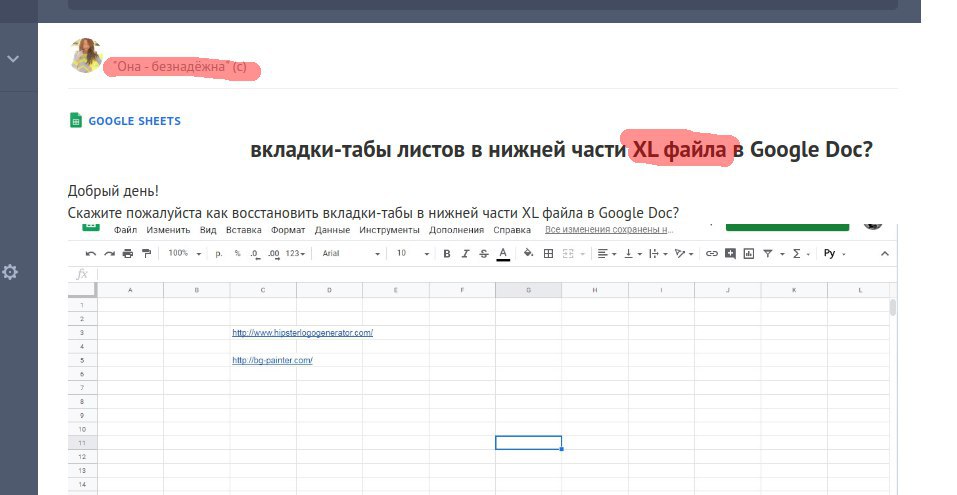Select row 3 header
The image size is (957, 495).
pyautogui.click(x=82, y=333)
